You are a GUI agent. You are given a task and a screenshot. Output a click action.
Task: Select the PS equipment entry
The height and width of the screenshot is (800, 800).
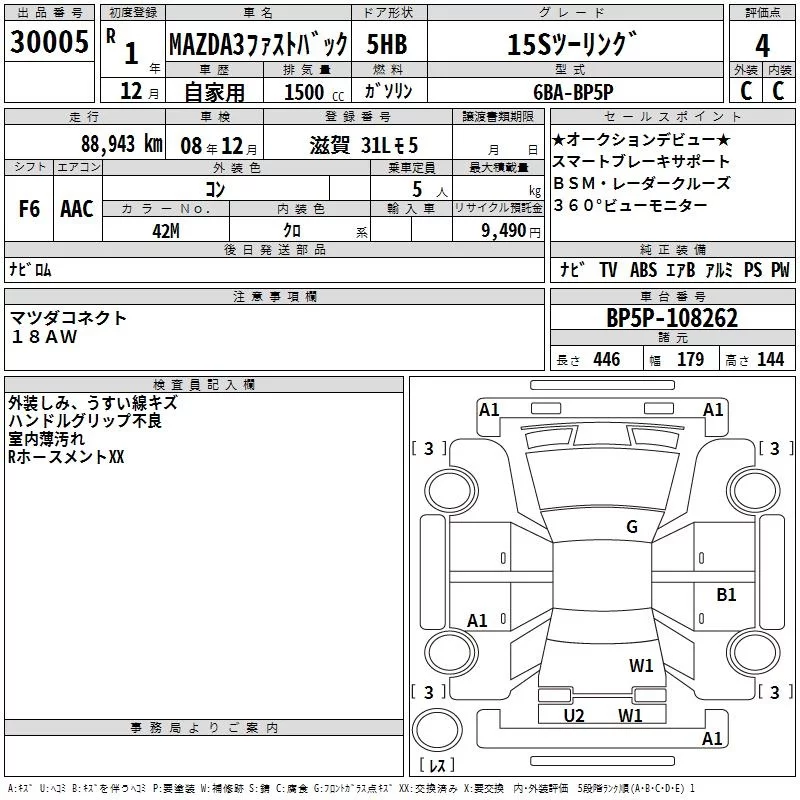click(753, 269)
